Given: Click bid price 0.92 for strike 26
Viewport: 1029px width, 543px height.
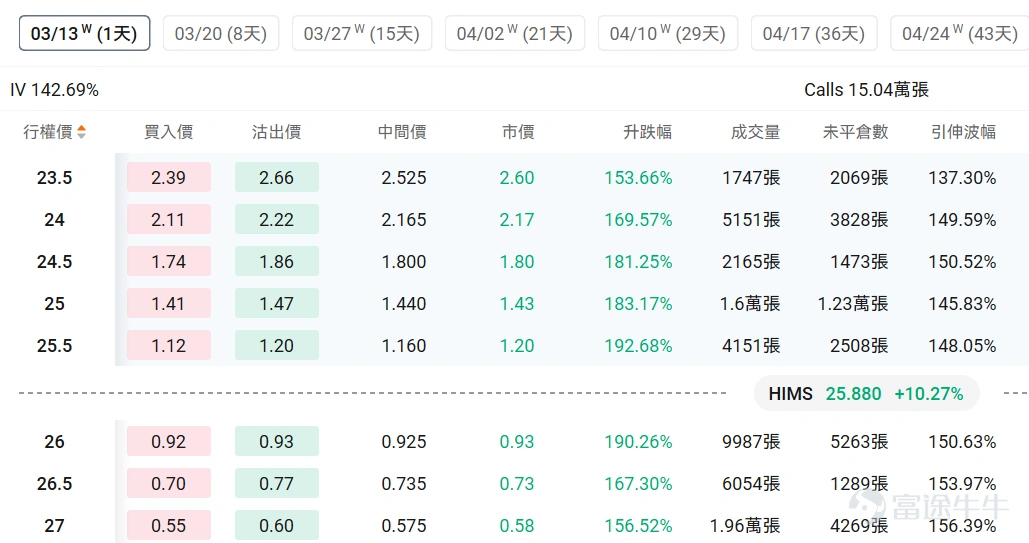Looking at the screenshot, I should (169, 441).
